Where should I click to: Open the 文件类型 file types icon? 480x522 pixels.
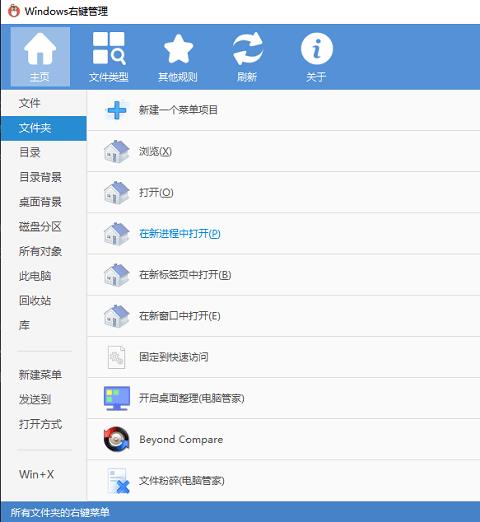(x=109, y=48)
